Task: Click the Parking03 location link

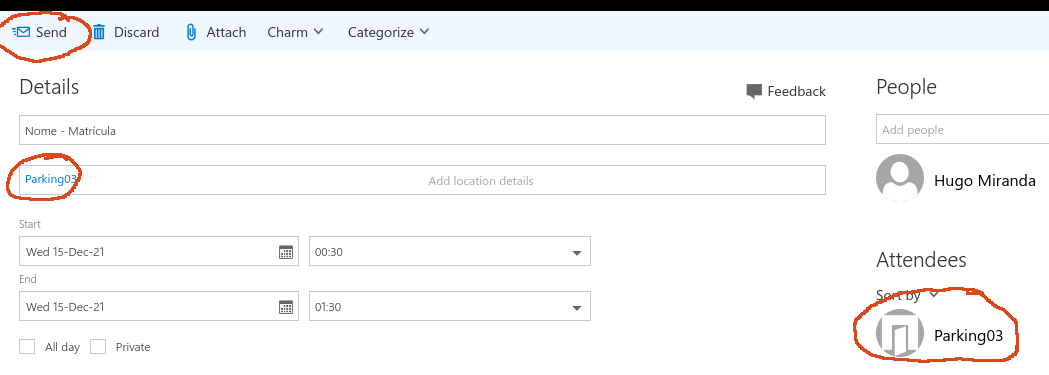Action: [x=51, y=179]
